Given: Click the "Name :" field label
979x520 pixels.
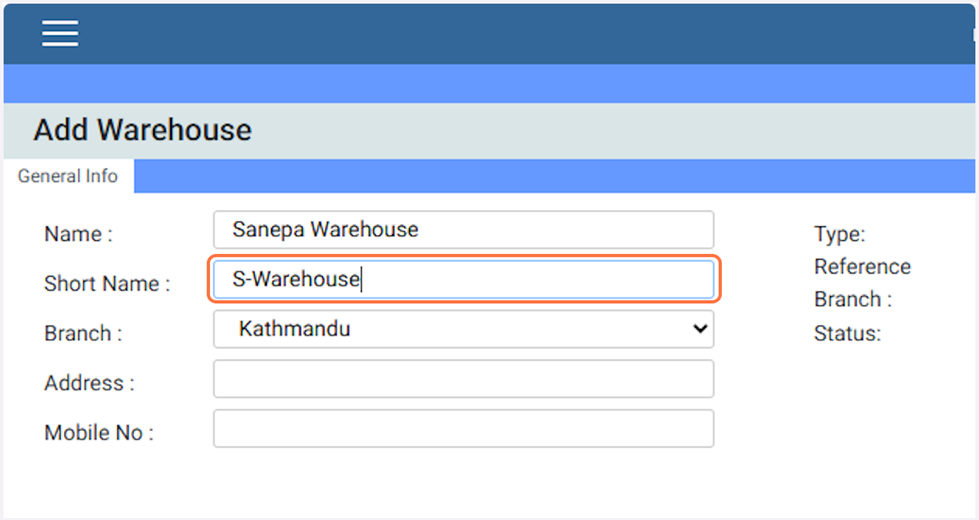Looking at the screenshot, I should 78,235.
